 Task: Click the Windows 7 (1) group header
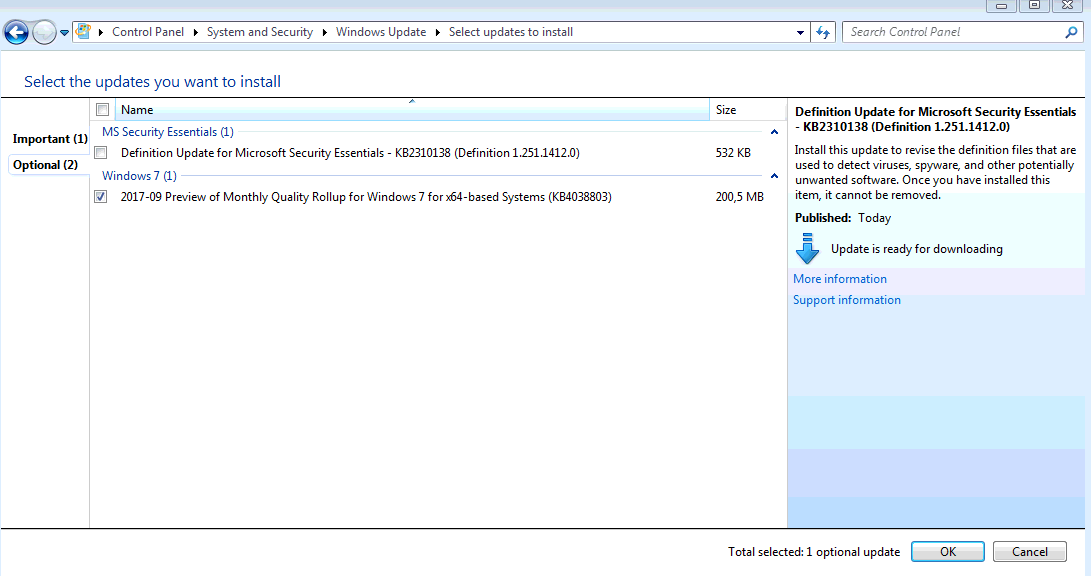(x=139, y=176)
